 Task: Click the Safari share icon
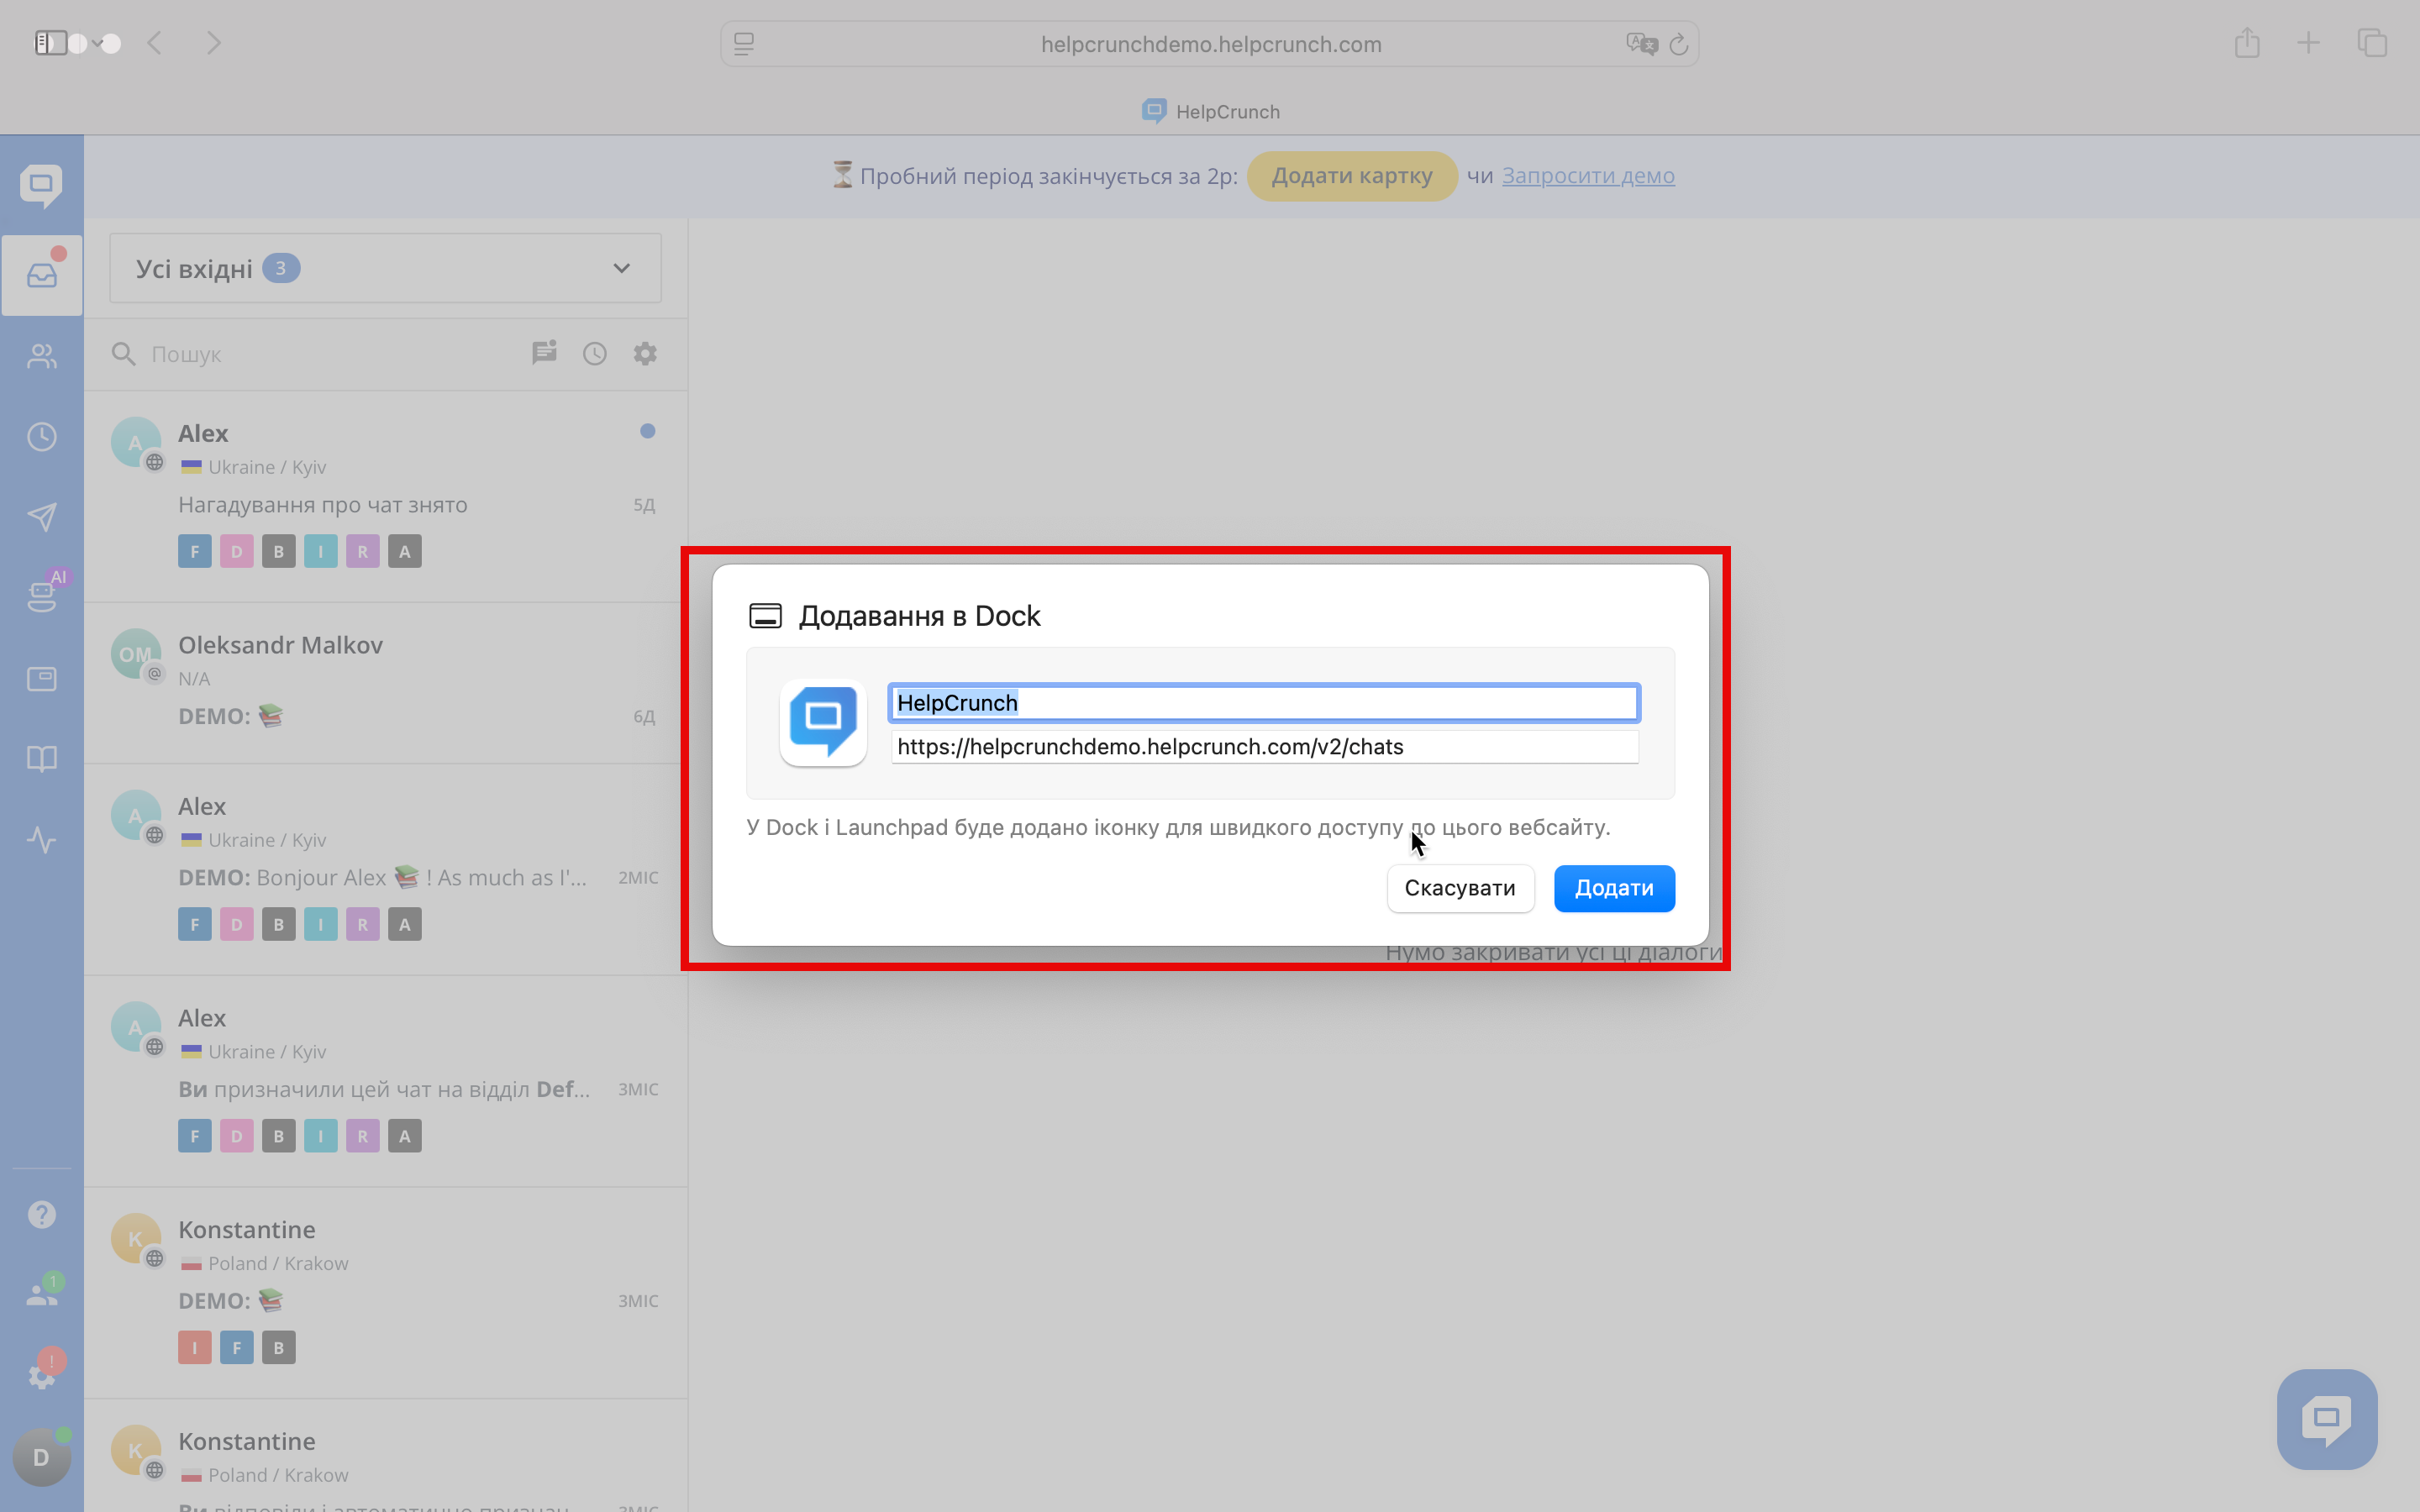2247,43
